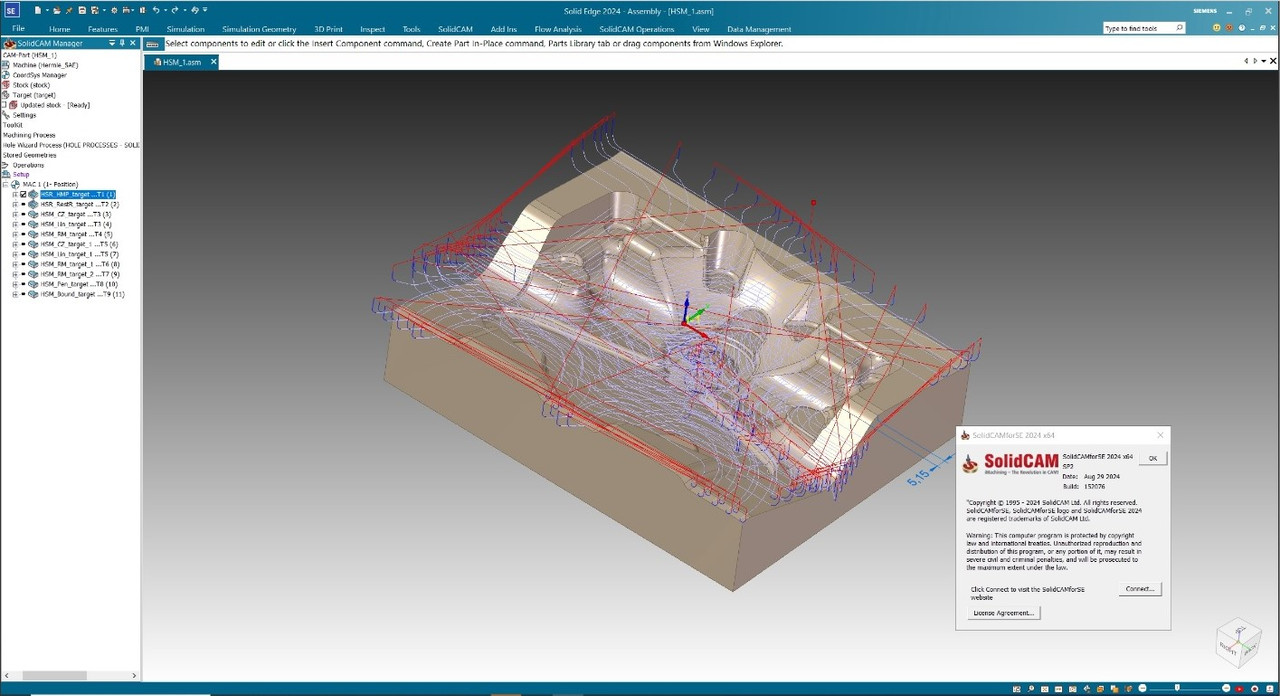Expand the HSM_CZ_target_1 T5 (6) node

pos(14,244)
